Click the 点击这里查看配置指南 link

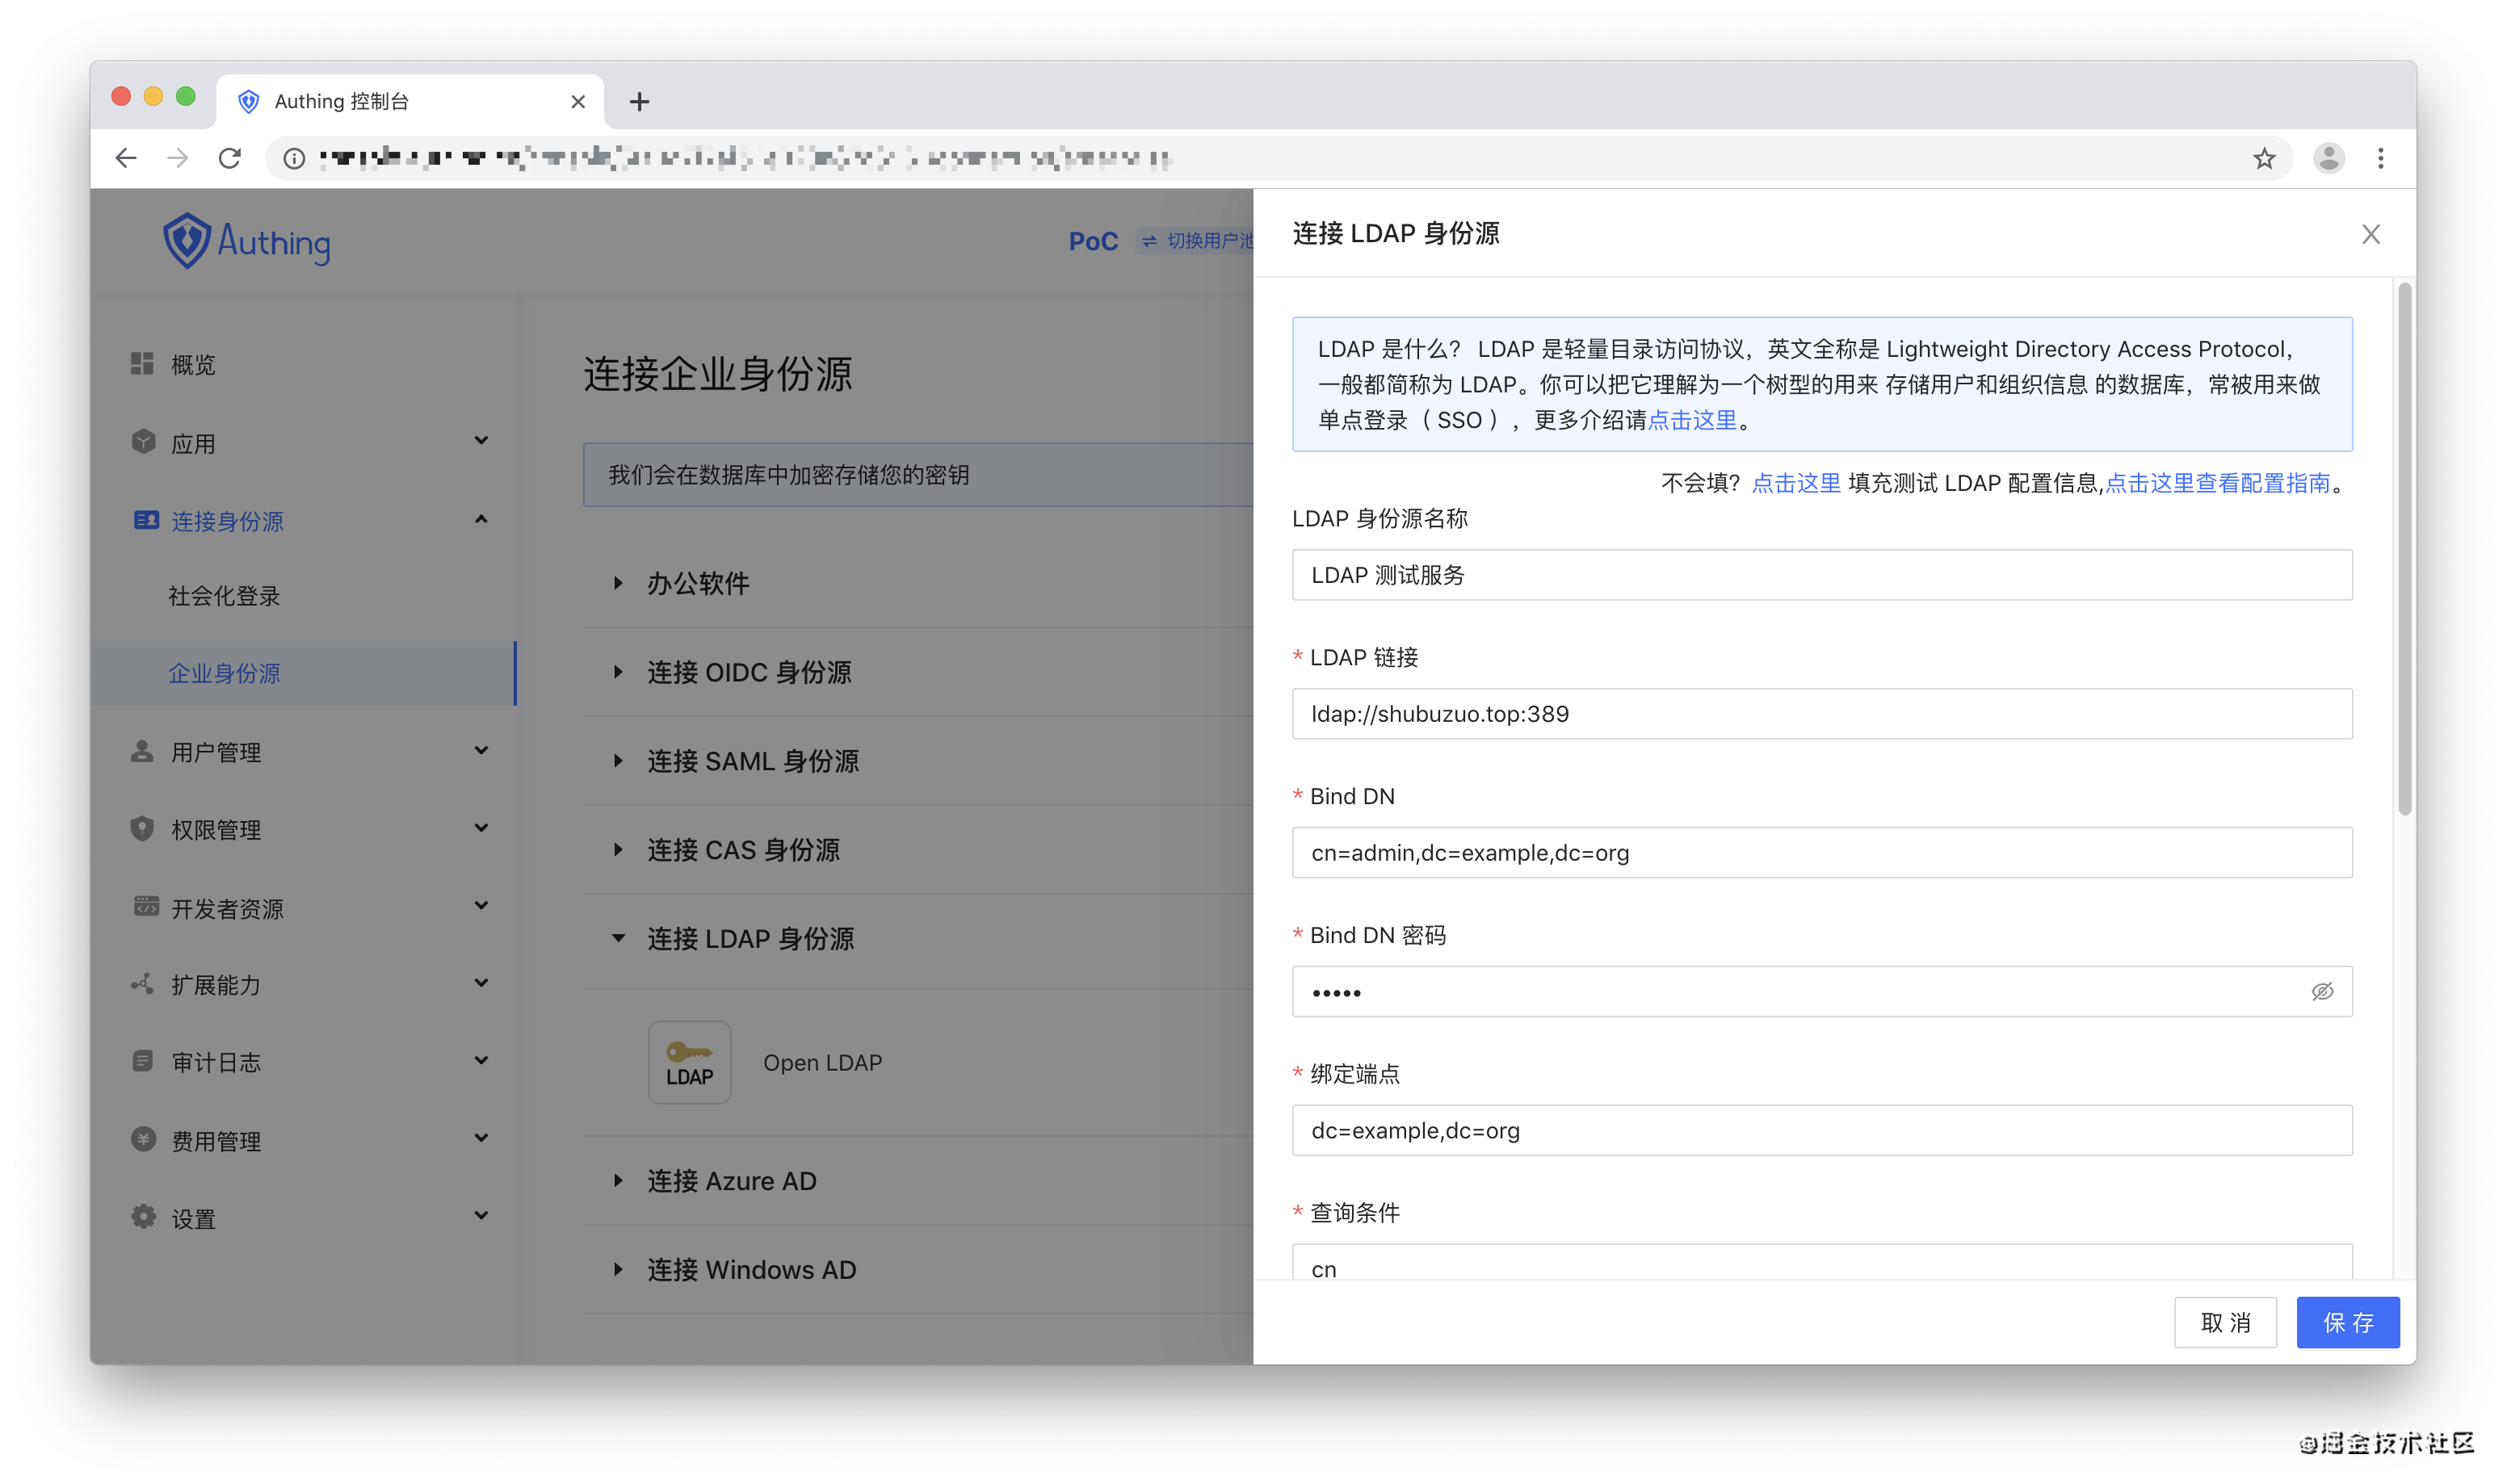coord(2217,483)
